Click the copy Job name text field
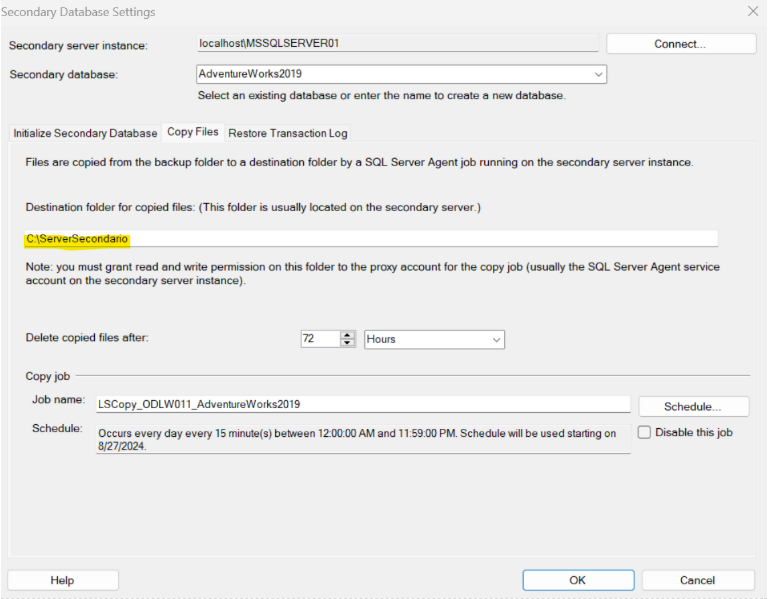This screenshot has width=768, height=599. 362,404
